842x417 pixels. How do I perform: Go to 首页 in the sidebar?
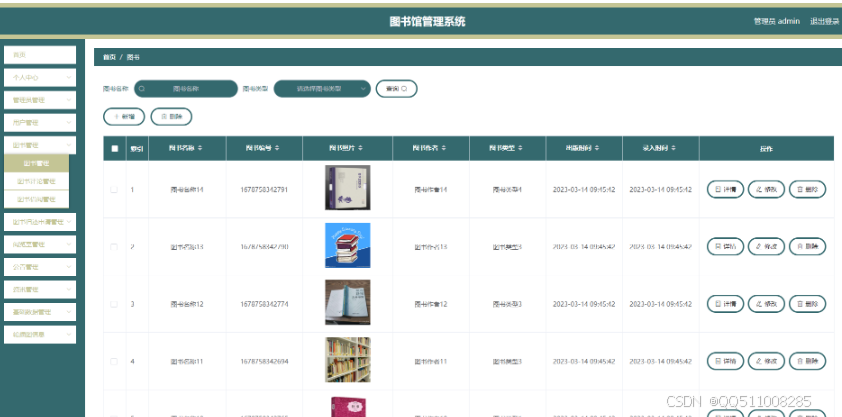point(40,55)
